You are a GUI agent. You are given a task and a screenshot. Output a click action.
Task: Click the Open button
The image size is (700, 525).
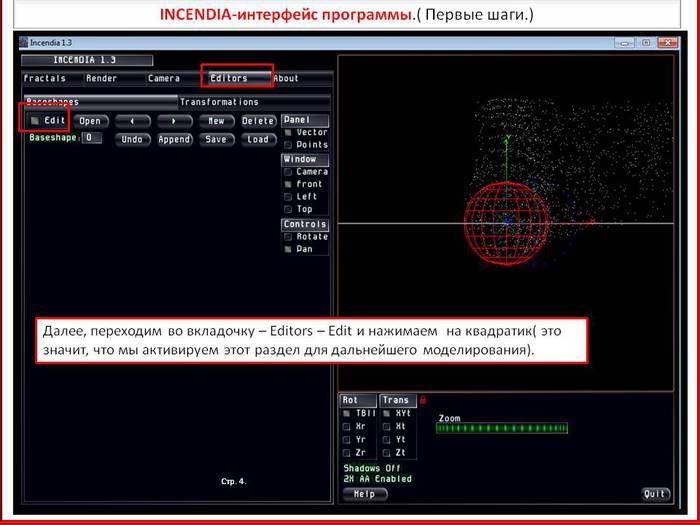90,121
